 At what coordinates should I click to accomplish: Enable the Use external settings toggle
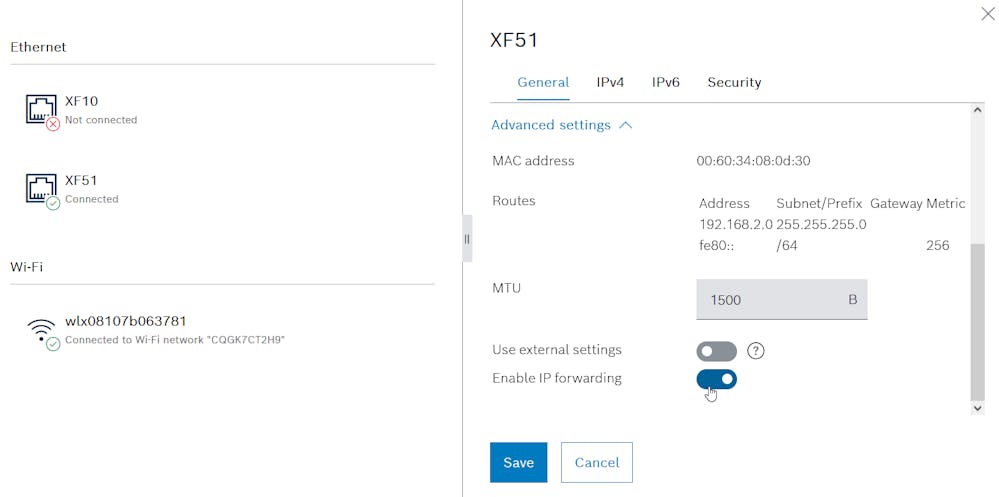tap(716, 351)
